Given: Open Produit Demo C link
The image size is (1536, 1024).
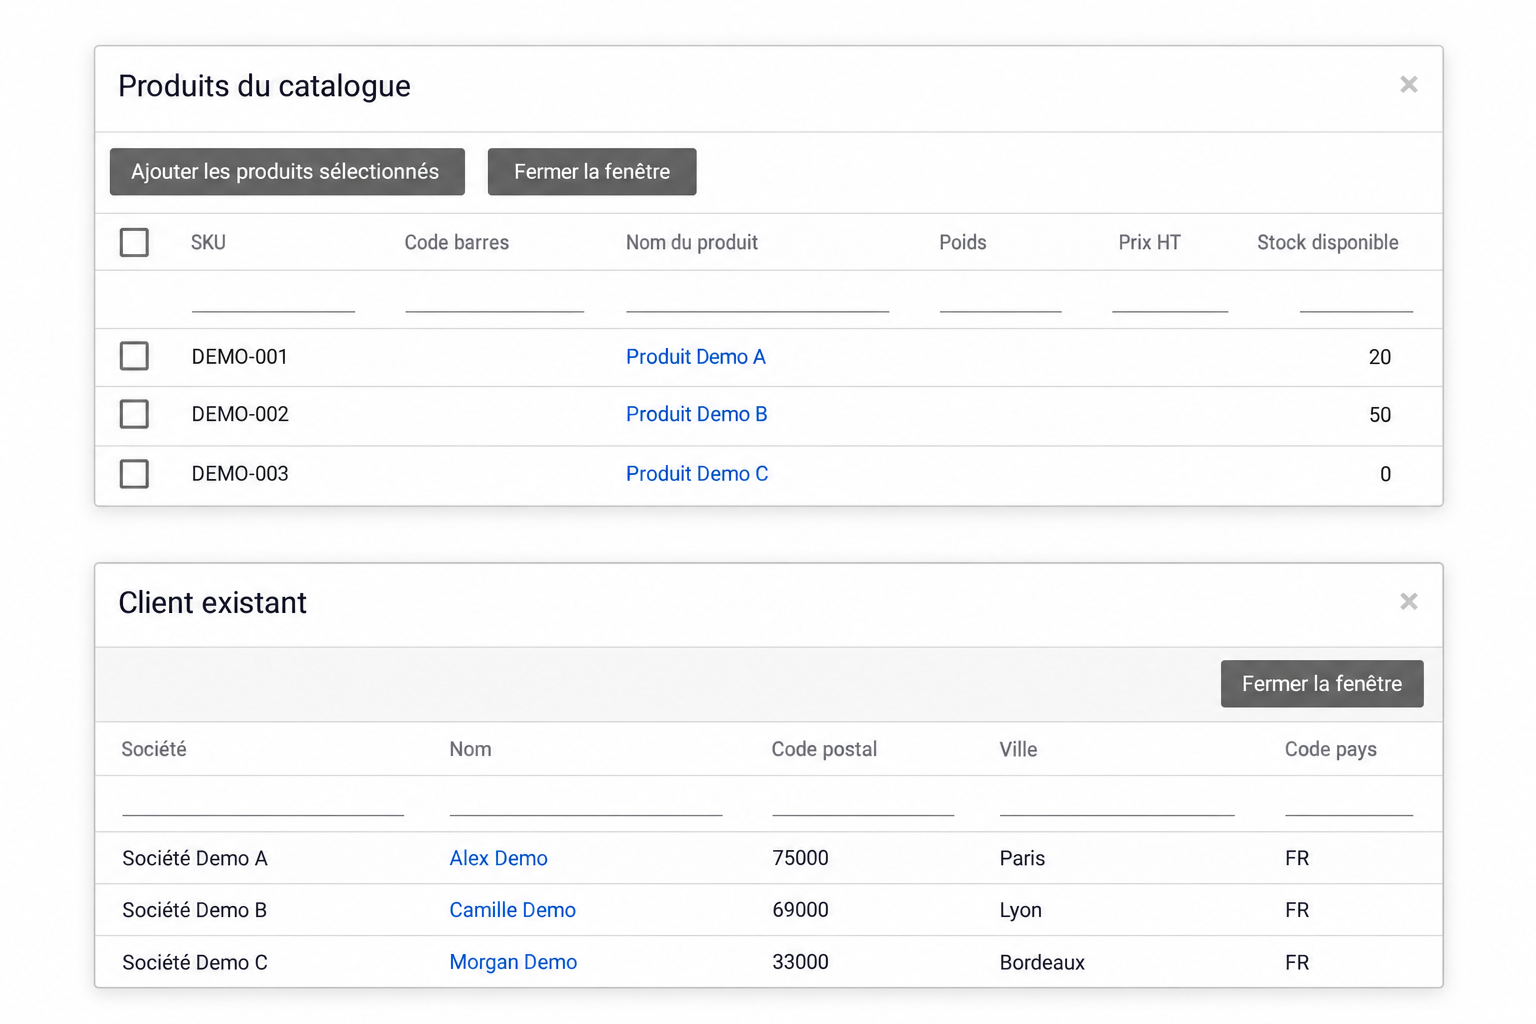Looking at the screenshot, I should tap(697, 474).
